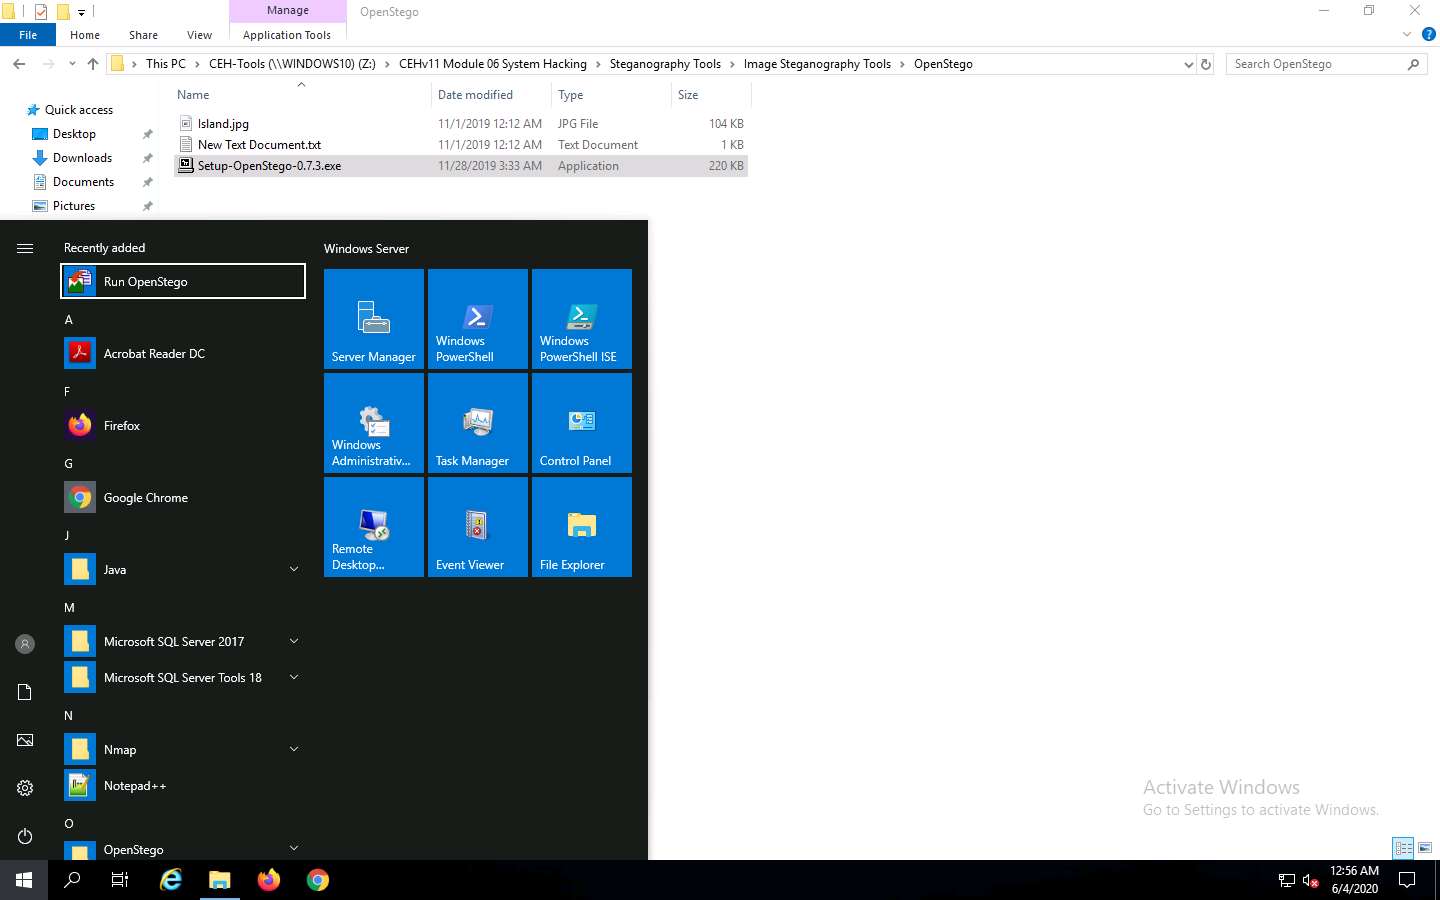Screen dimensions: 1440x900
Task: Open the Action Center notifications icon
Action: [x=1407, y=880]
